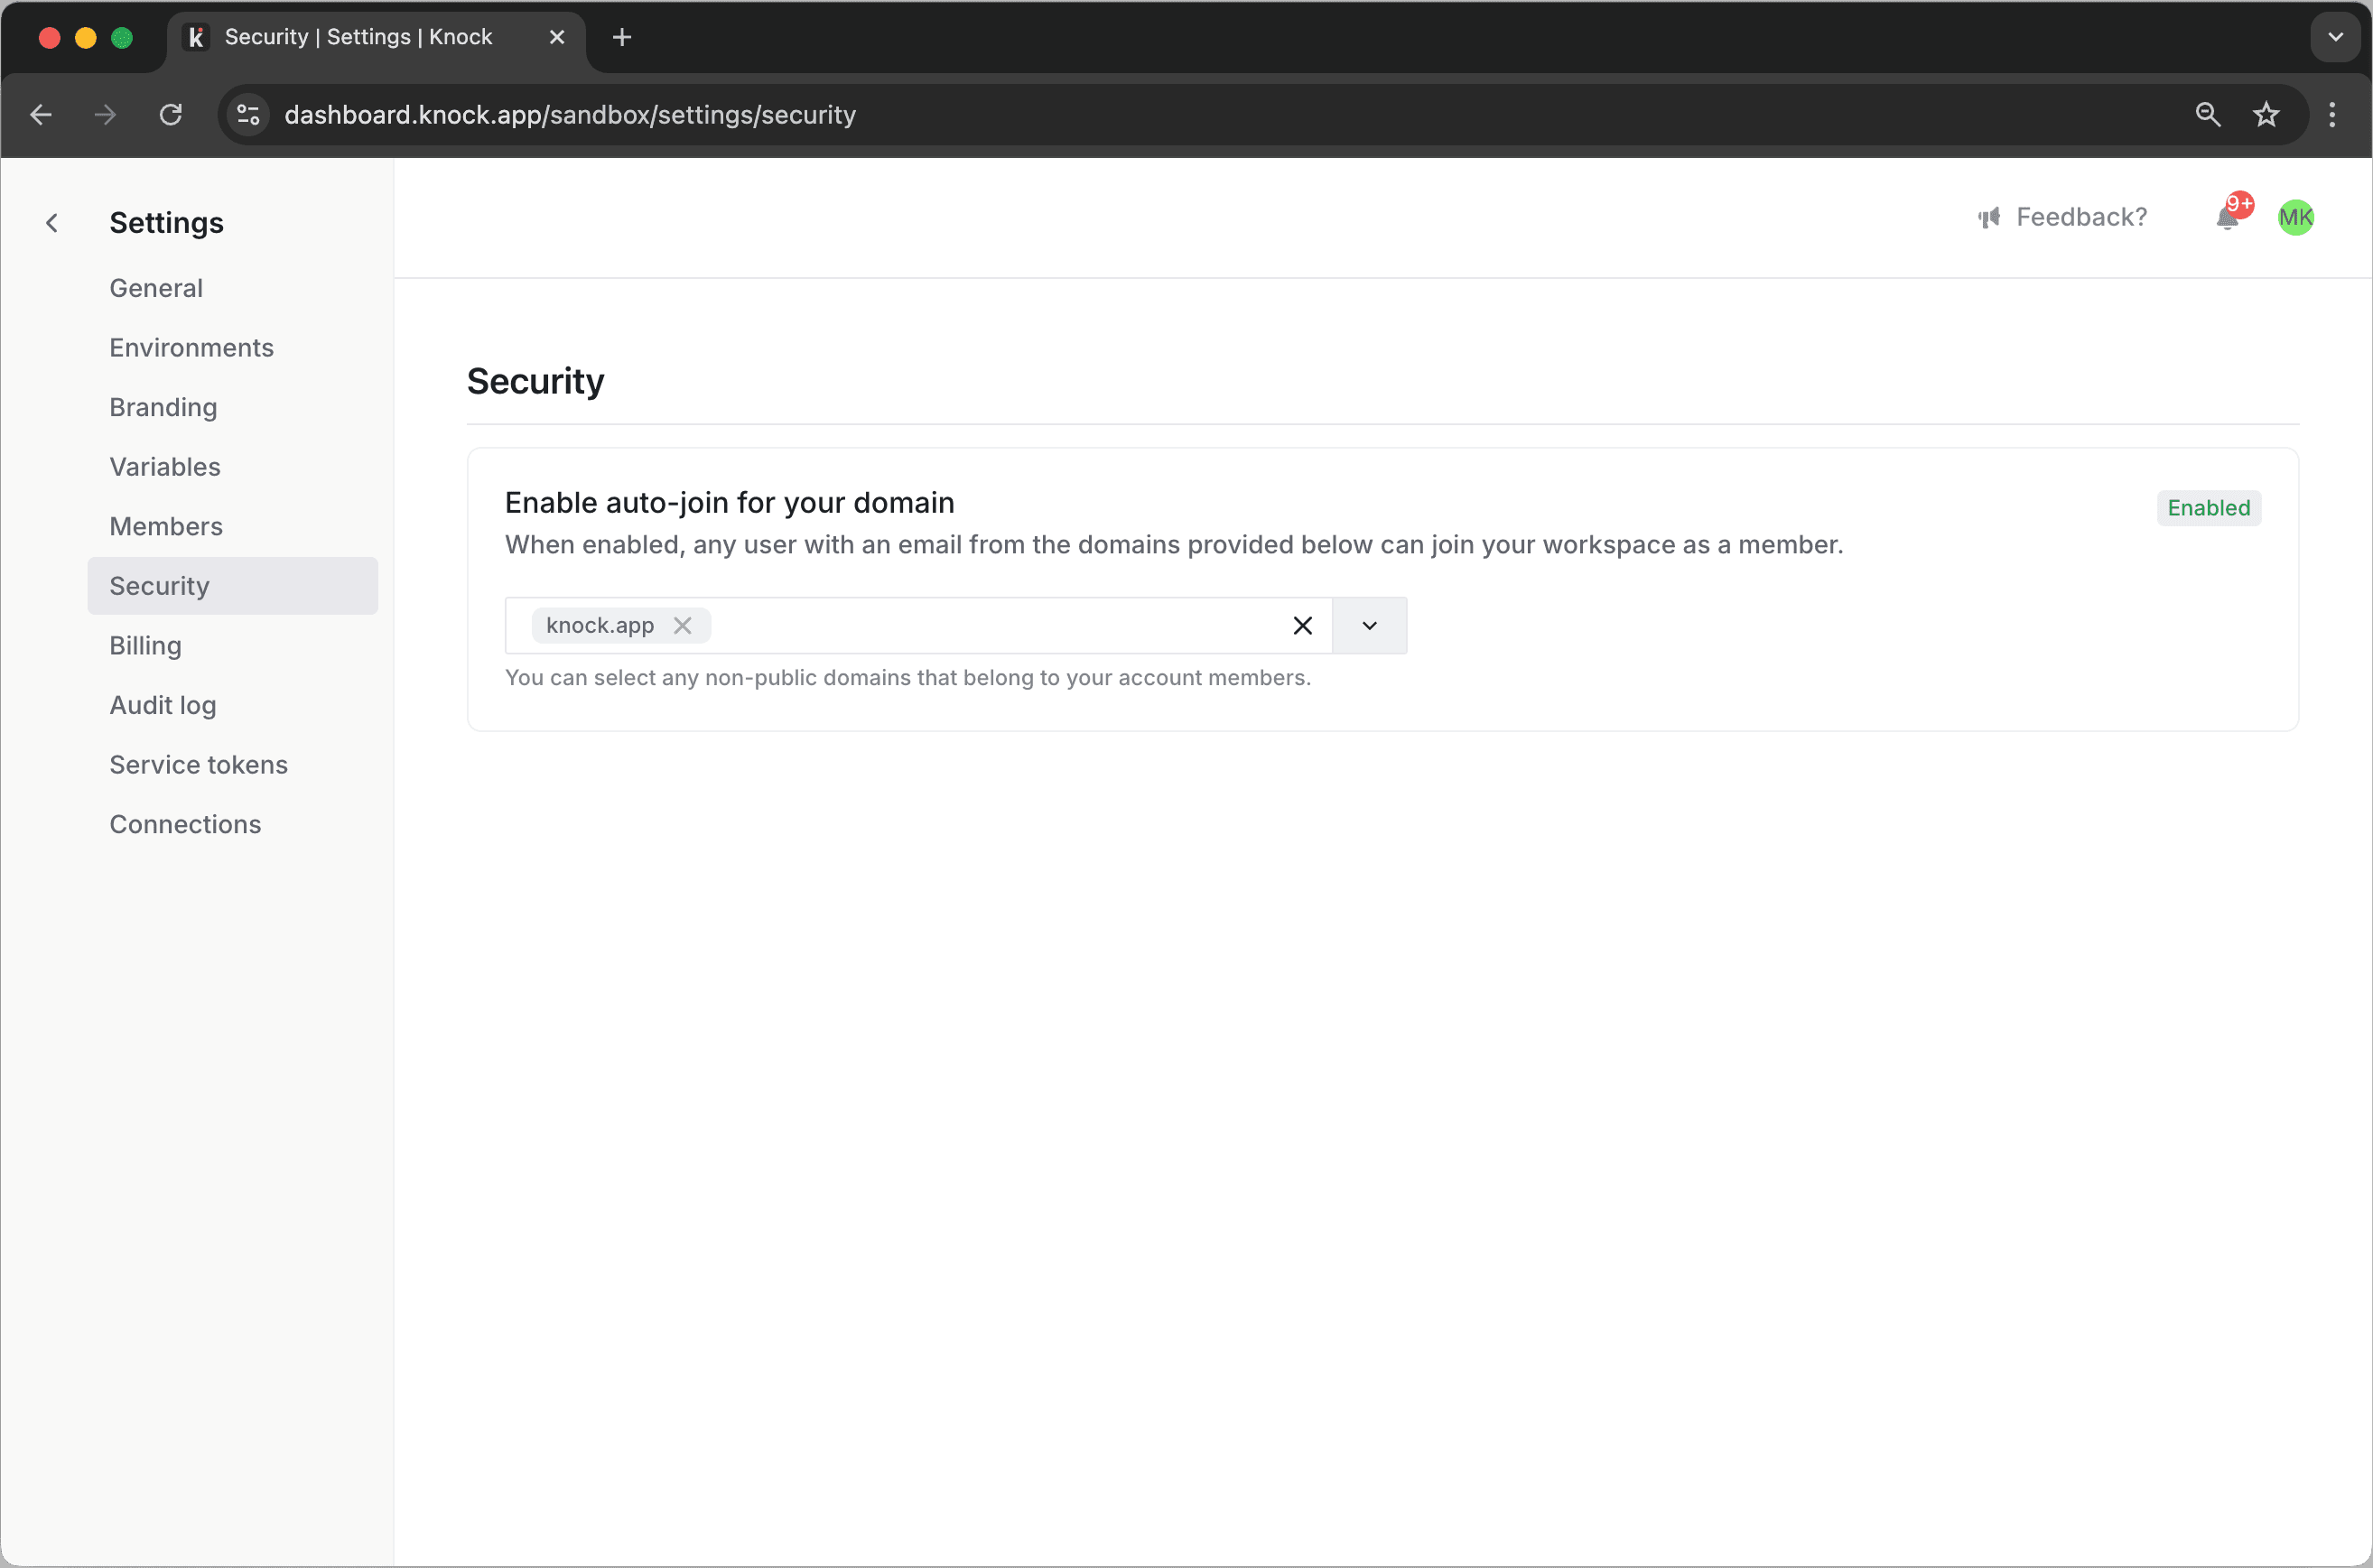The image size is (2373, 1568).
Task: Click the Enabled status badge
Action: coord(2208,508)
